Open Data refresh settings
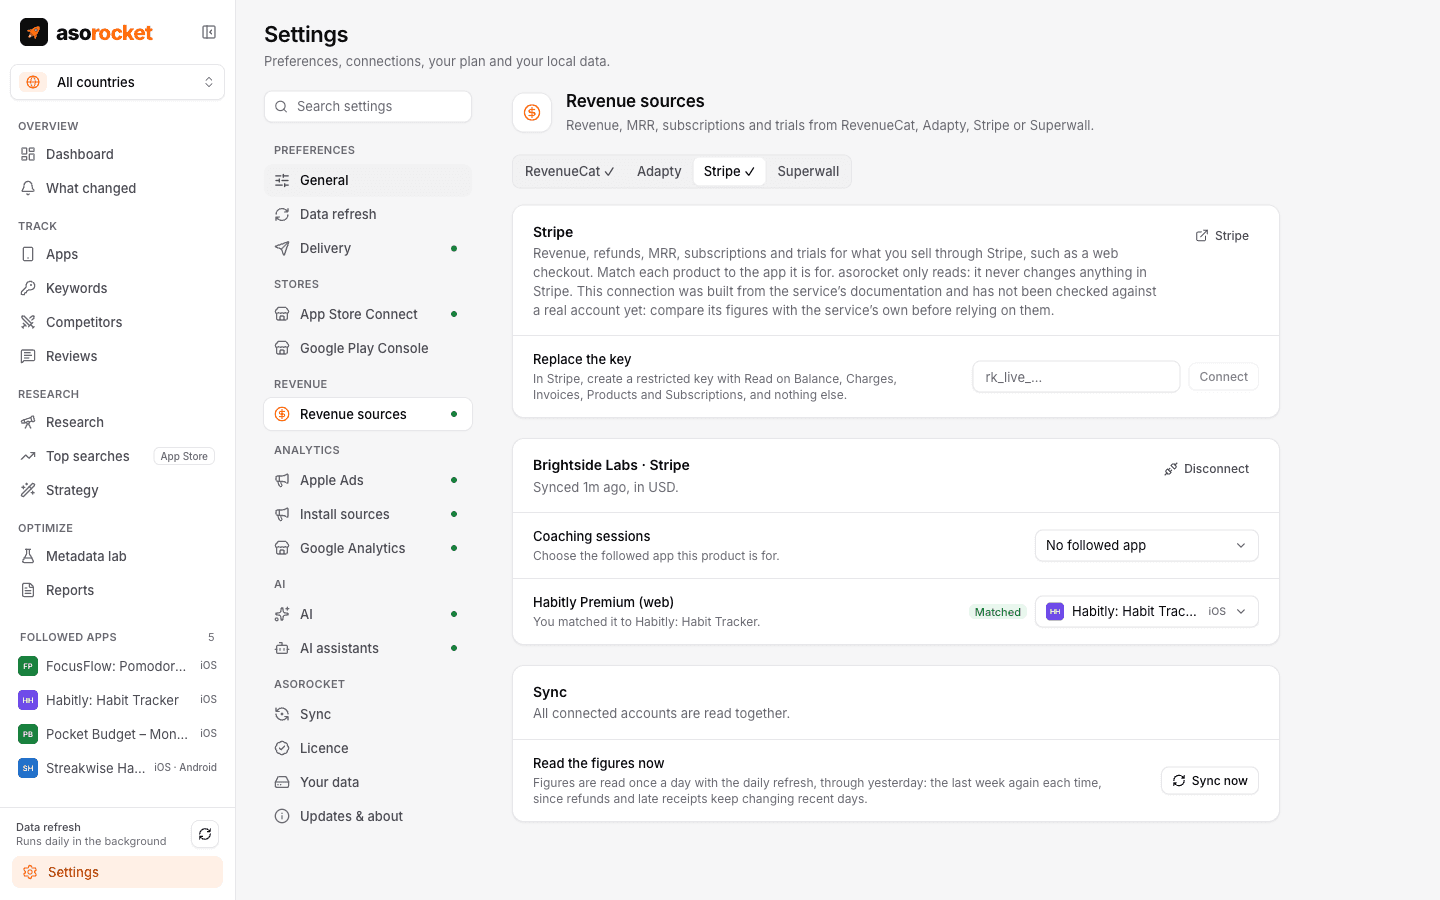This screenshot has height=900, width=1440. pyautogui.click(x=368, y=214)
